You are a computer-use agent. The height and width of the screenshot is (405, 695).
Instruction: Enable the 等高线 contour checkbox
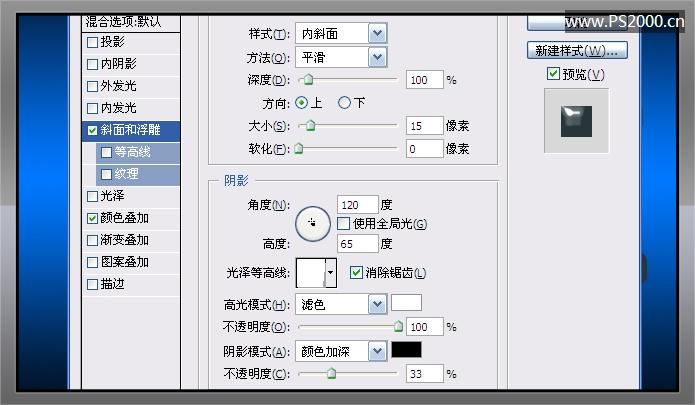pos(106,152)
